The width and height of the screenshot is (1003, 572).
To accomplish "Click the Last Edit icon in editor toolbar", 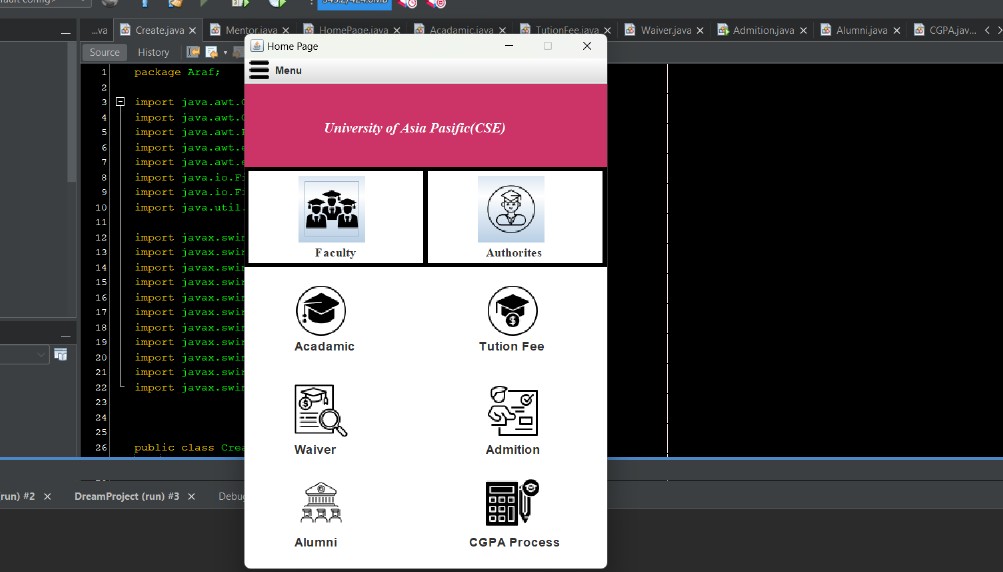I will tap(193, 52).
